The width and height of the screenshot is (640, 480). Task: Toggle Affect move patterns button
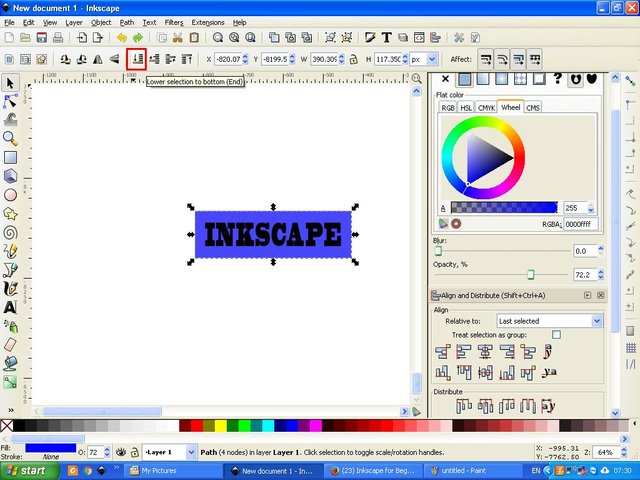click(534, 60)
